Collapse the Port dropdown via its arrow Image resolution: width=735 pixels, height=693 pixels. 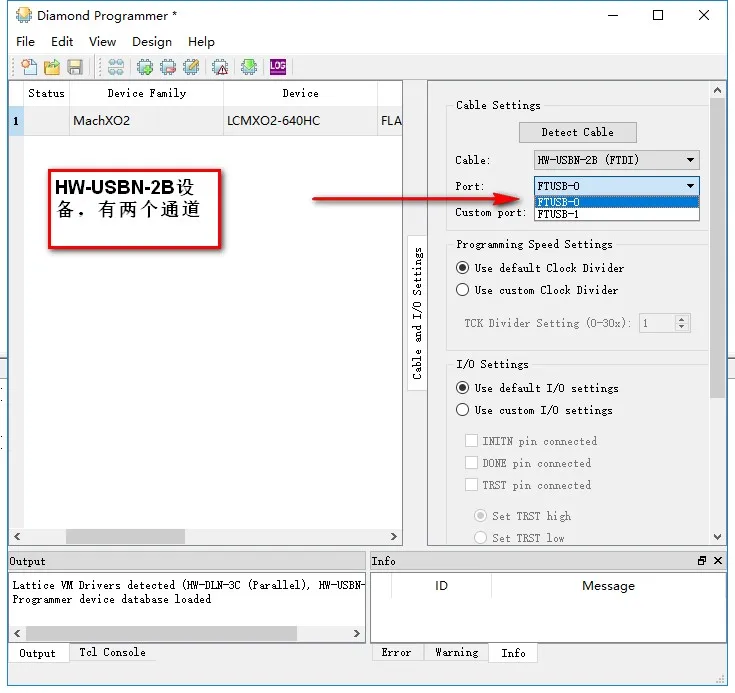(690, 186)
